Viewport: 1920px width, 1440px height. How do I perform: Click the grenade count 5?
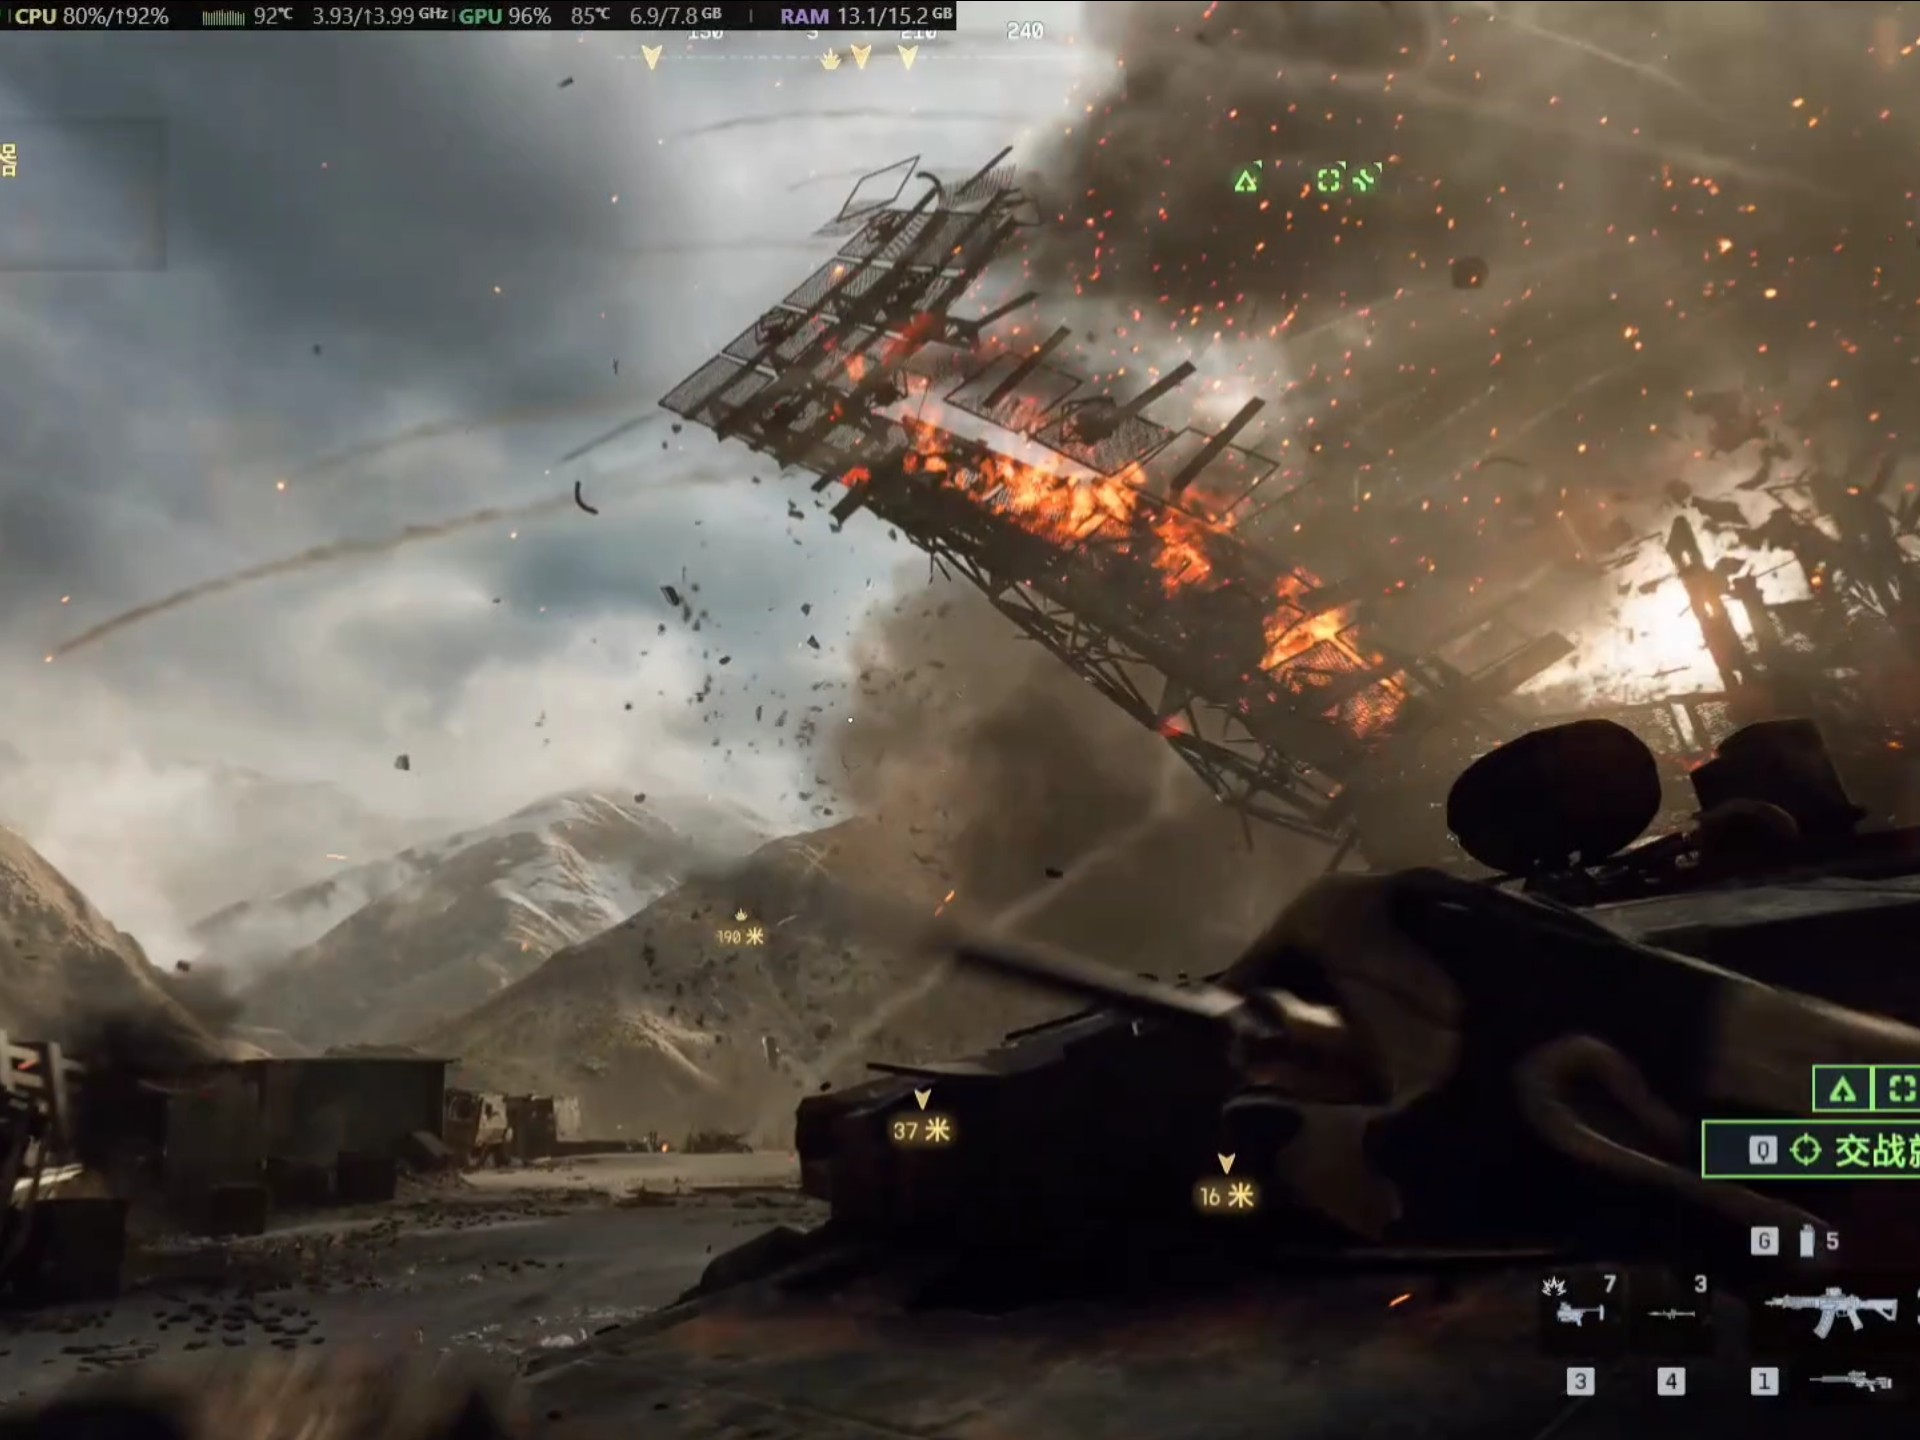1832,1241
